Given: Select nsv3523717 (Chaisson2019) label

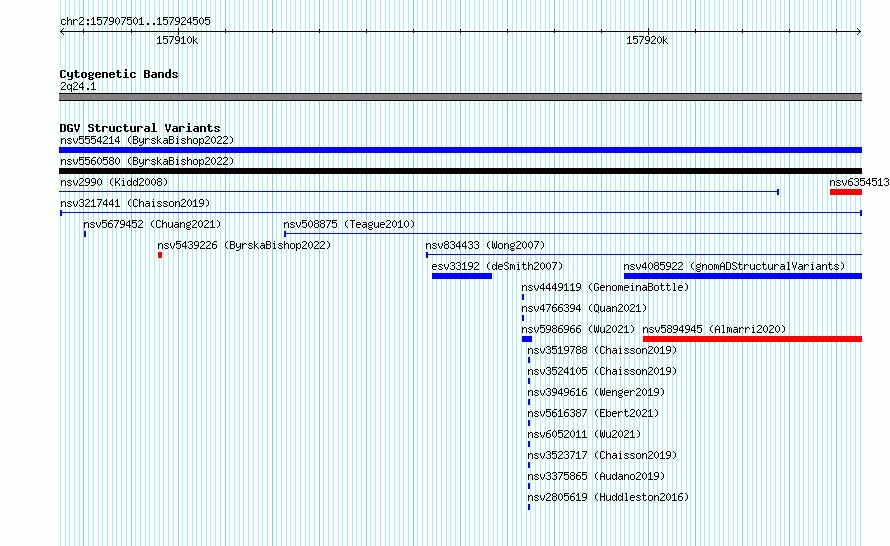Looking at the screenshot, I should pos(602,455).
